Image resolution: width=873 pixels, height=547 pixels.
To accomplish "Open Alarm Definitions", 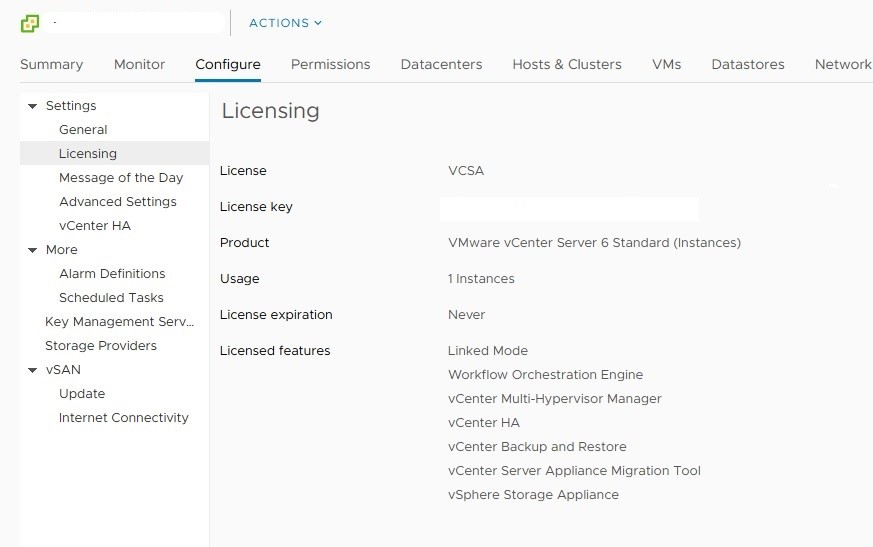I will [112, 273].
